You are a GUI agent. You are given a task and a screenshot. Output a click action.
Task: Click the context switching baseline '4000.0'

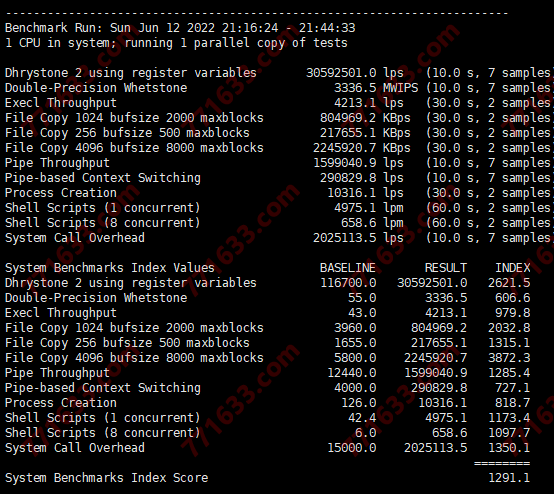[x=355, y=388]
